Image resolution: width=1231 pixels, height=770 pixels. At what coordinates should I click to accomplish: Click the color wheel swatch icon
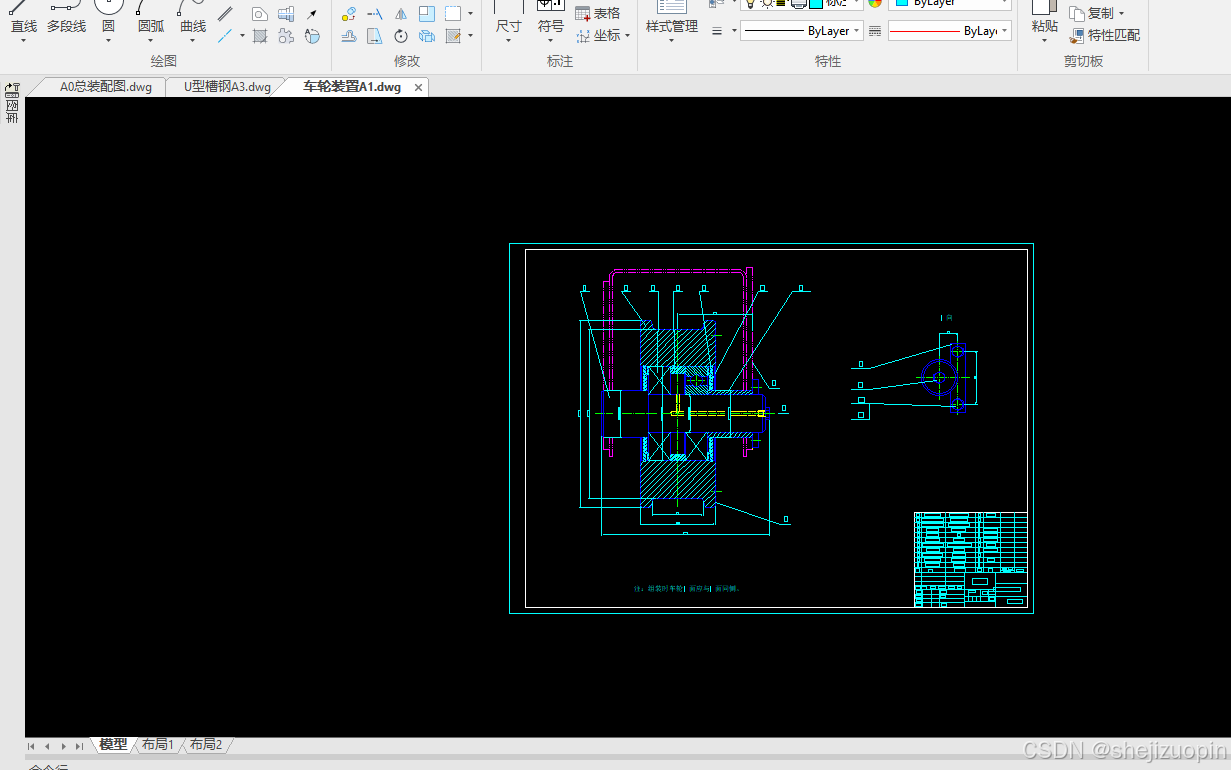875,3
